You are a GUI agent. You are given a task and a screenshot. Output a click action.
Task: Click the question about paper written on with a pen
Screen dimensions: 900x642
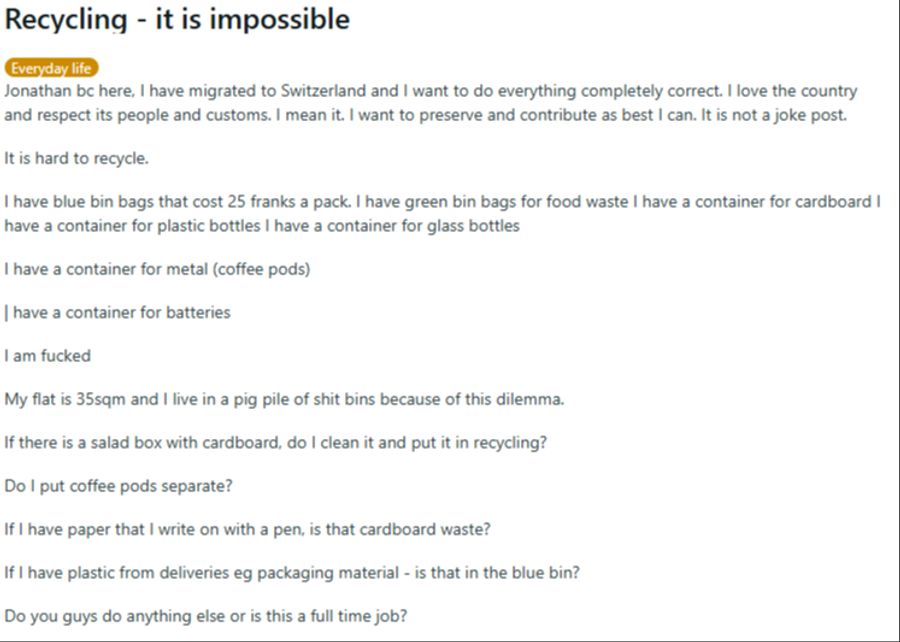tap(247, 529)
